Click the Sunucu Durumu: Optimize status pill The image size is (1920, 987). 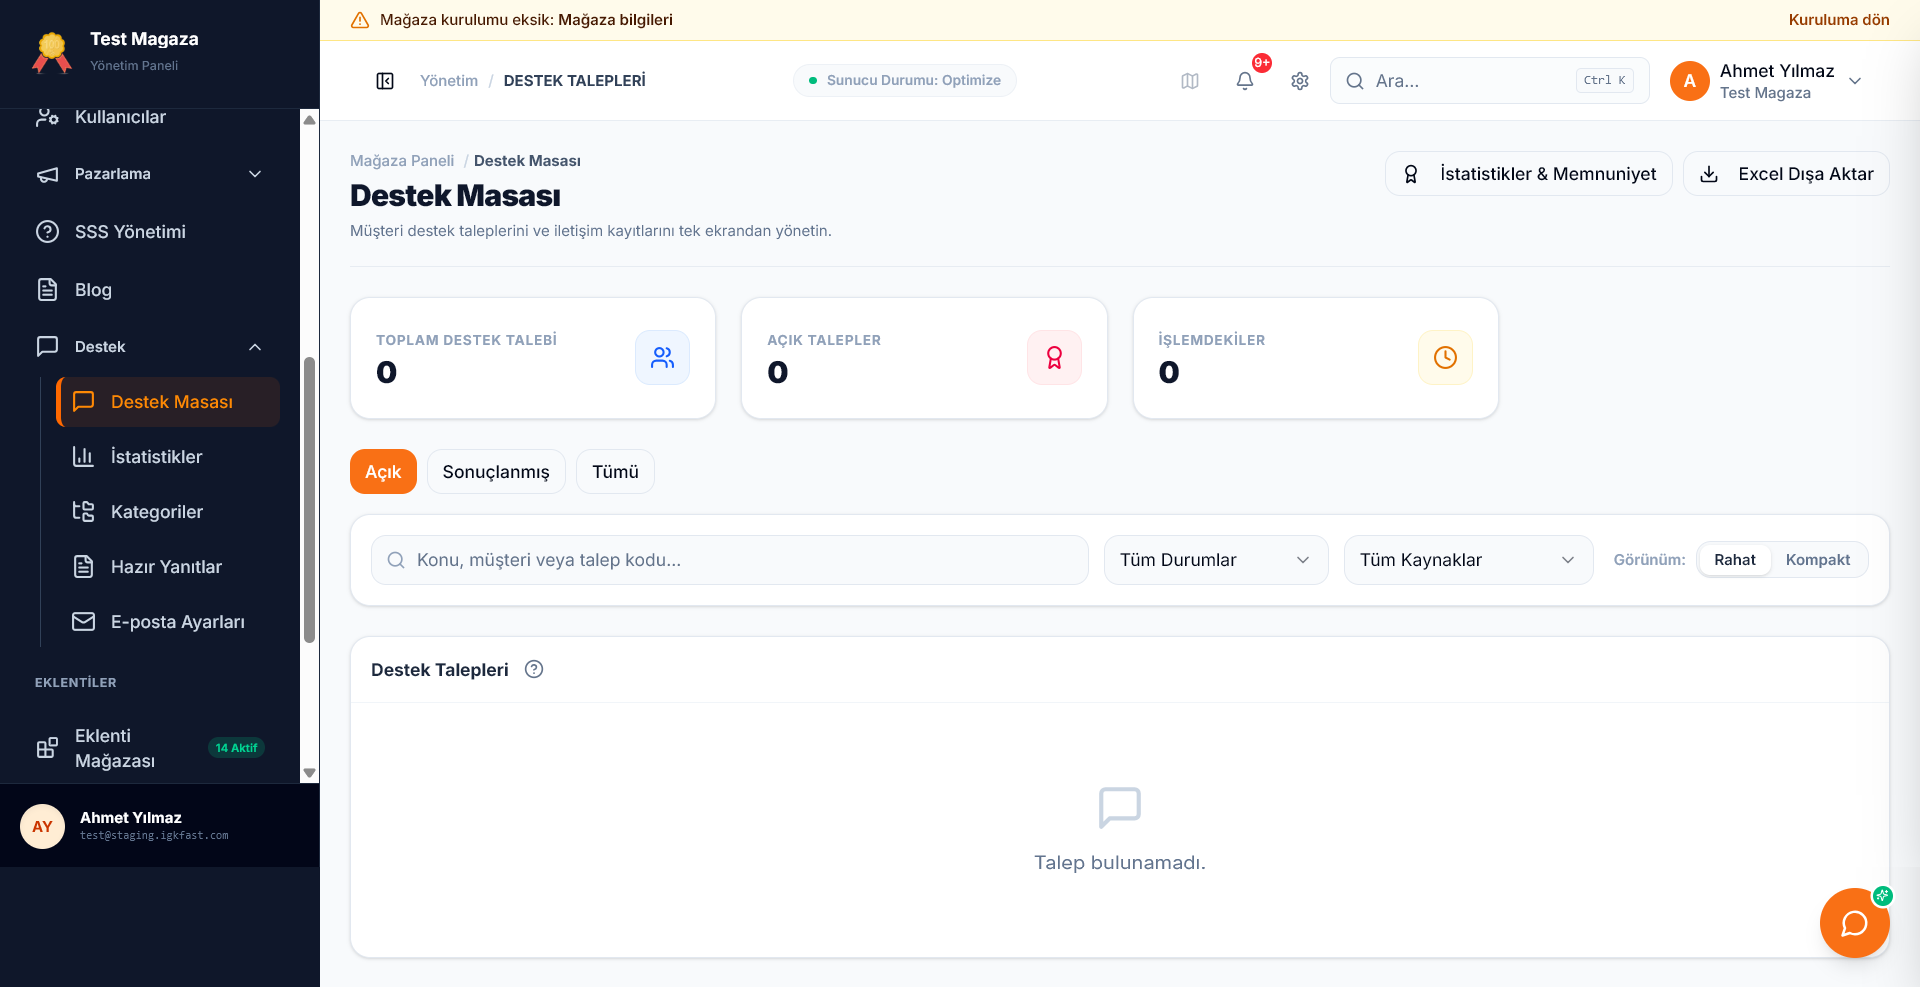(905, 81)
